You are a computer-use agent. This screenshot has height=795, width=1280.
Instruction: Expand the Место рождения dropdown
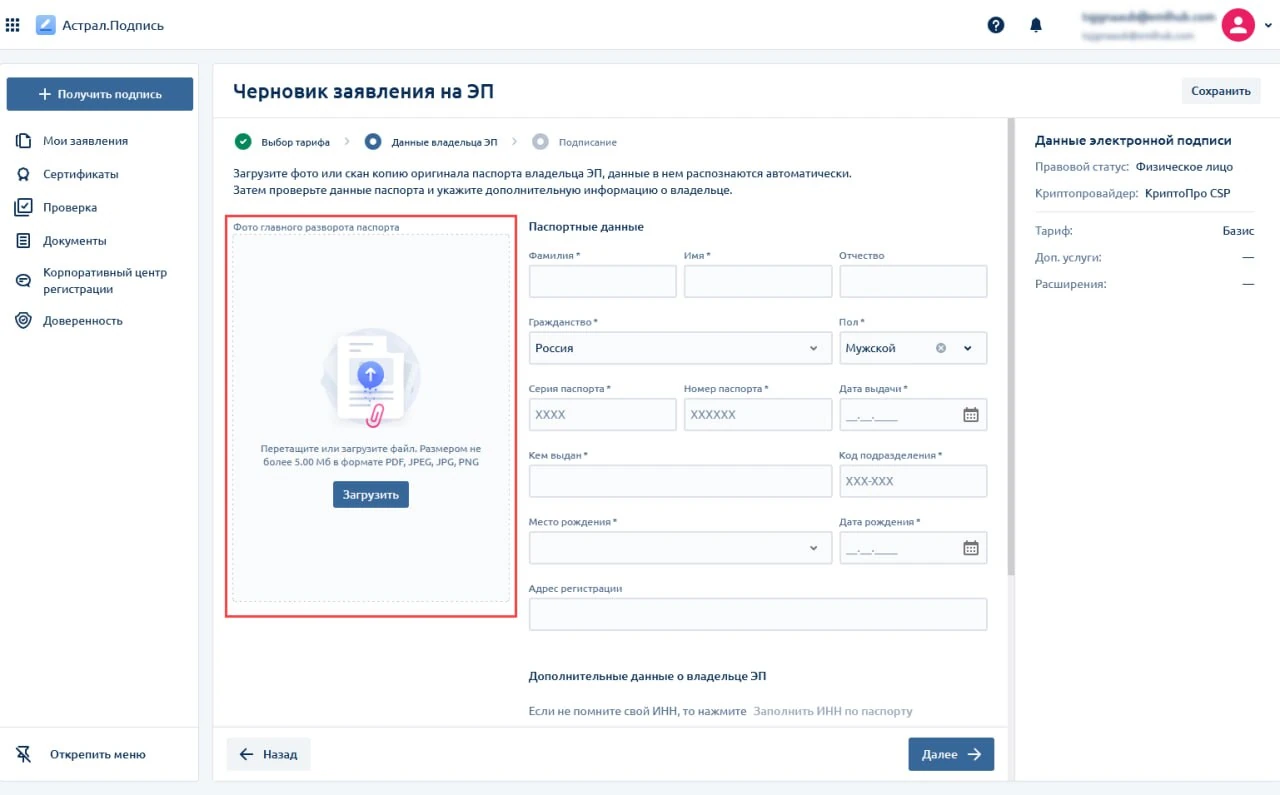[812, 548]
